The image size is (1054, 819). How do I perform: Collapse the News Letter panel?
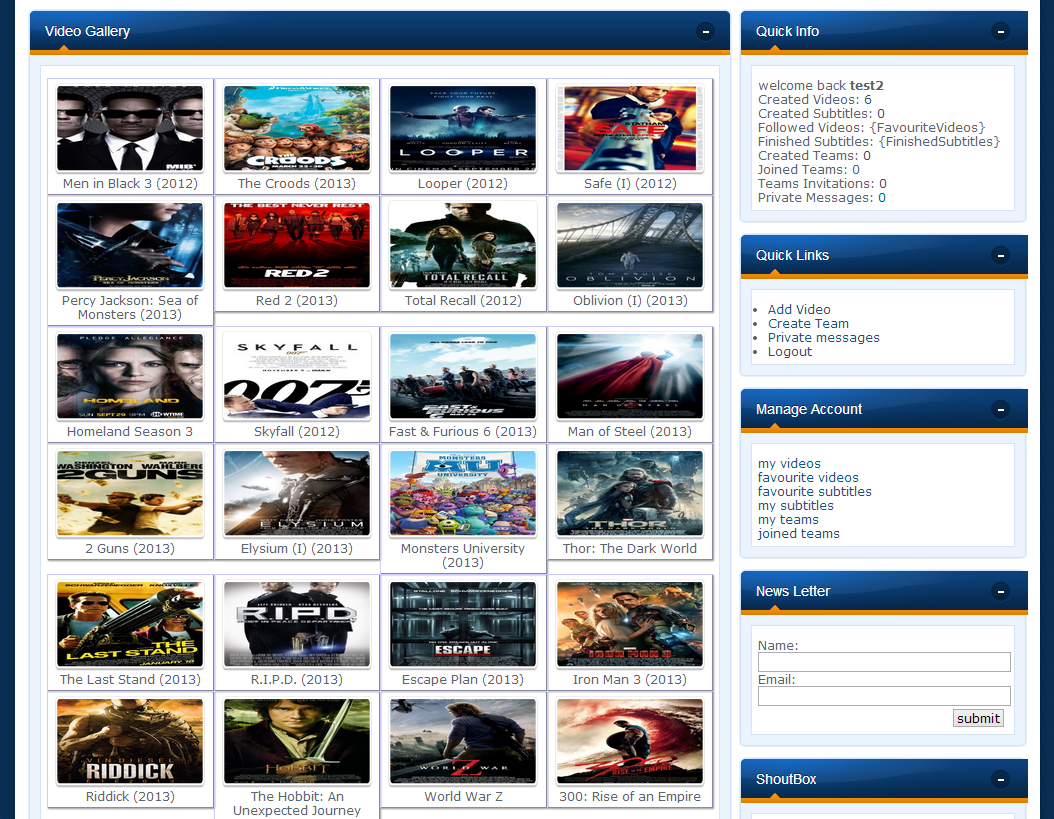tap(1000, 591)
